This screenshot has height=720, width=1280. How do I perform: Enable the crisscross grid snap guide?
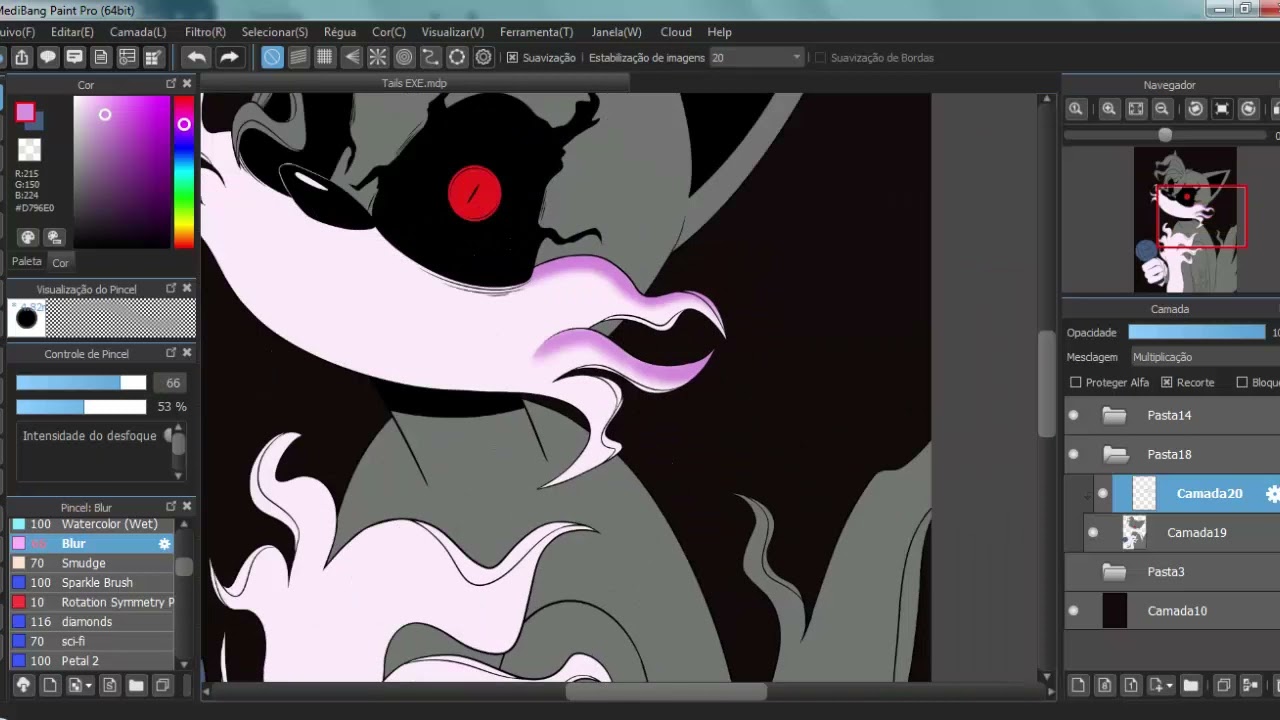click(325, 57)
